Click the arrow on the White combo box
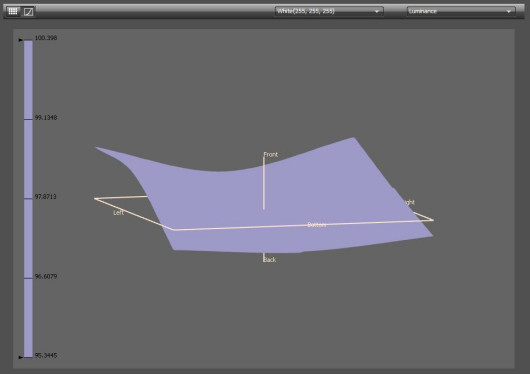This screenshot has height=374, width=530. click(377, 11)
